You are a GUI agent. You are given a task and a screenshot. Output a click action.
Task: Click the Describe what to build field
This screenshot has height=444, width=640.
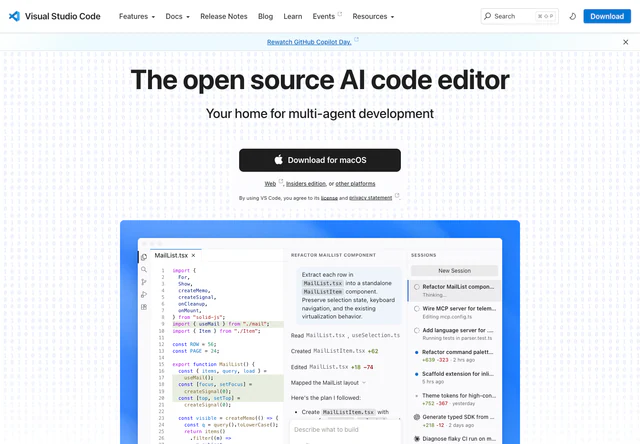click(x=345, y=430)
